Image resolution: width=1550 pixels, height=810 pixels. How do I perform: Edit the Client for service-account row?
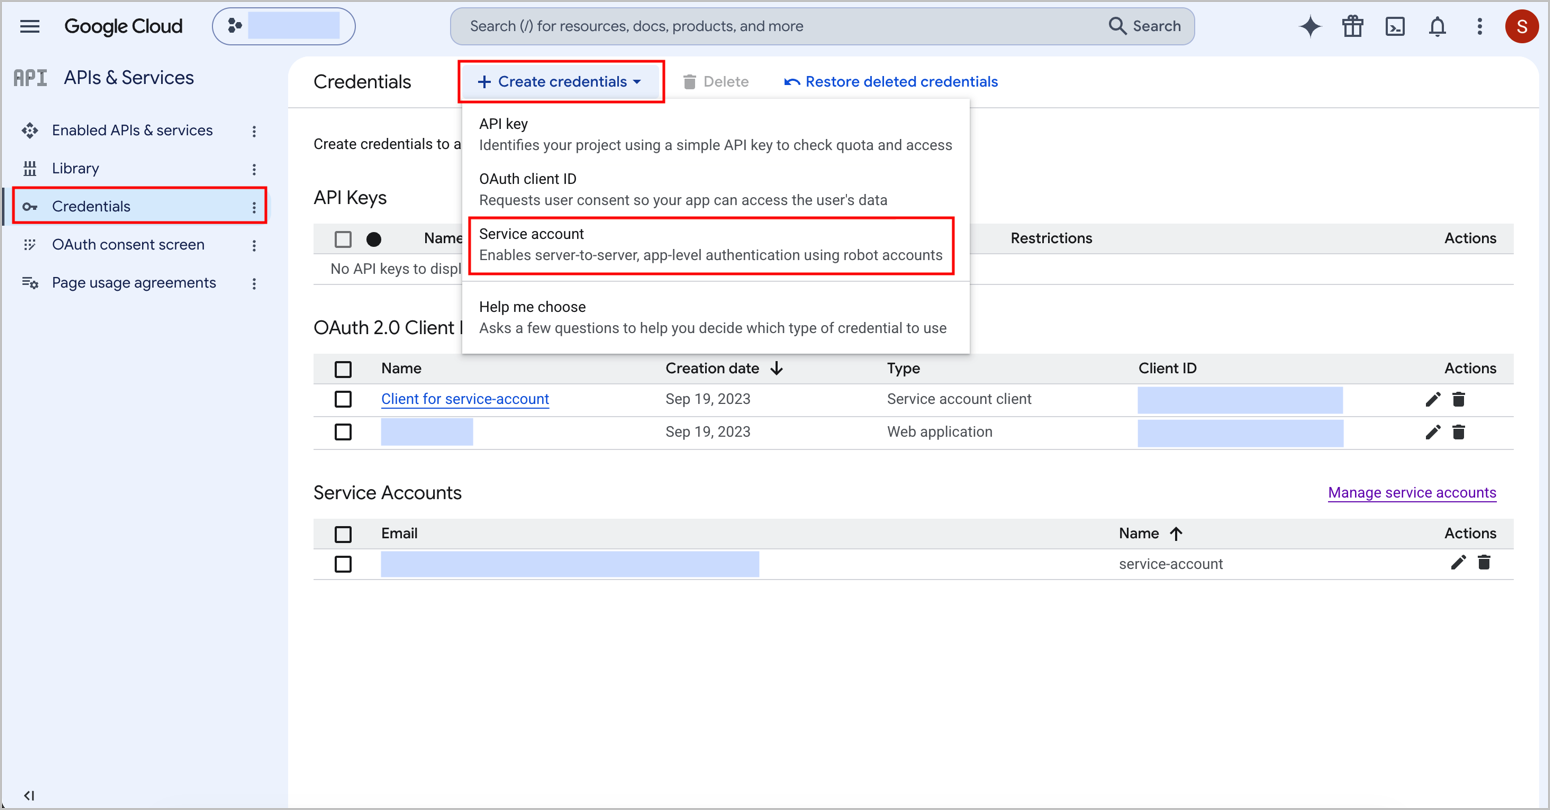pyautogui.click(x=1433, y=400)
